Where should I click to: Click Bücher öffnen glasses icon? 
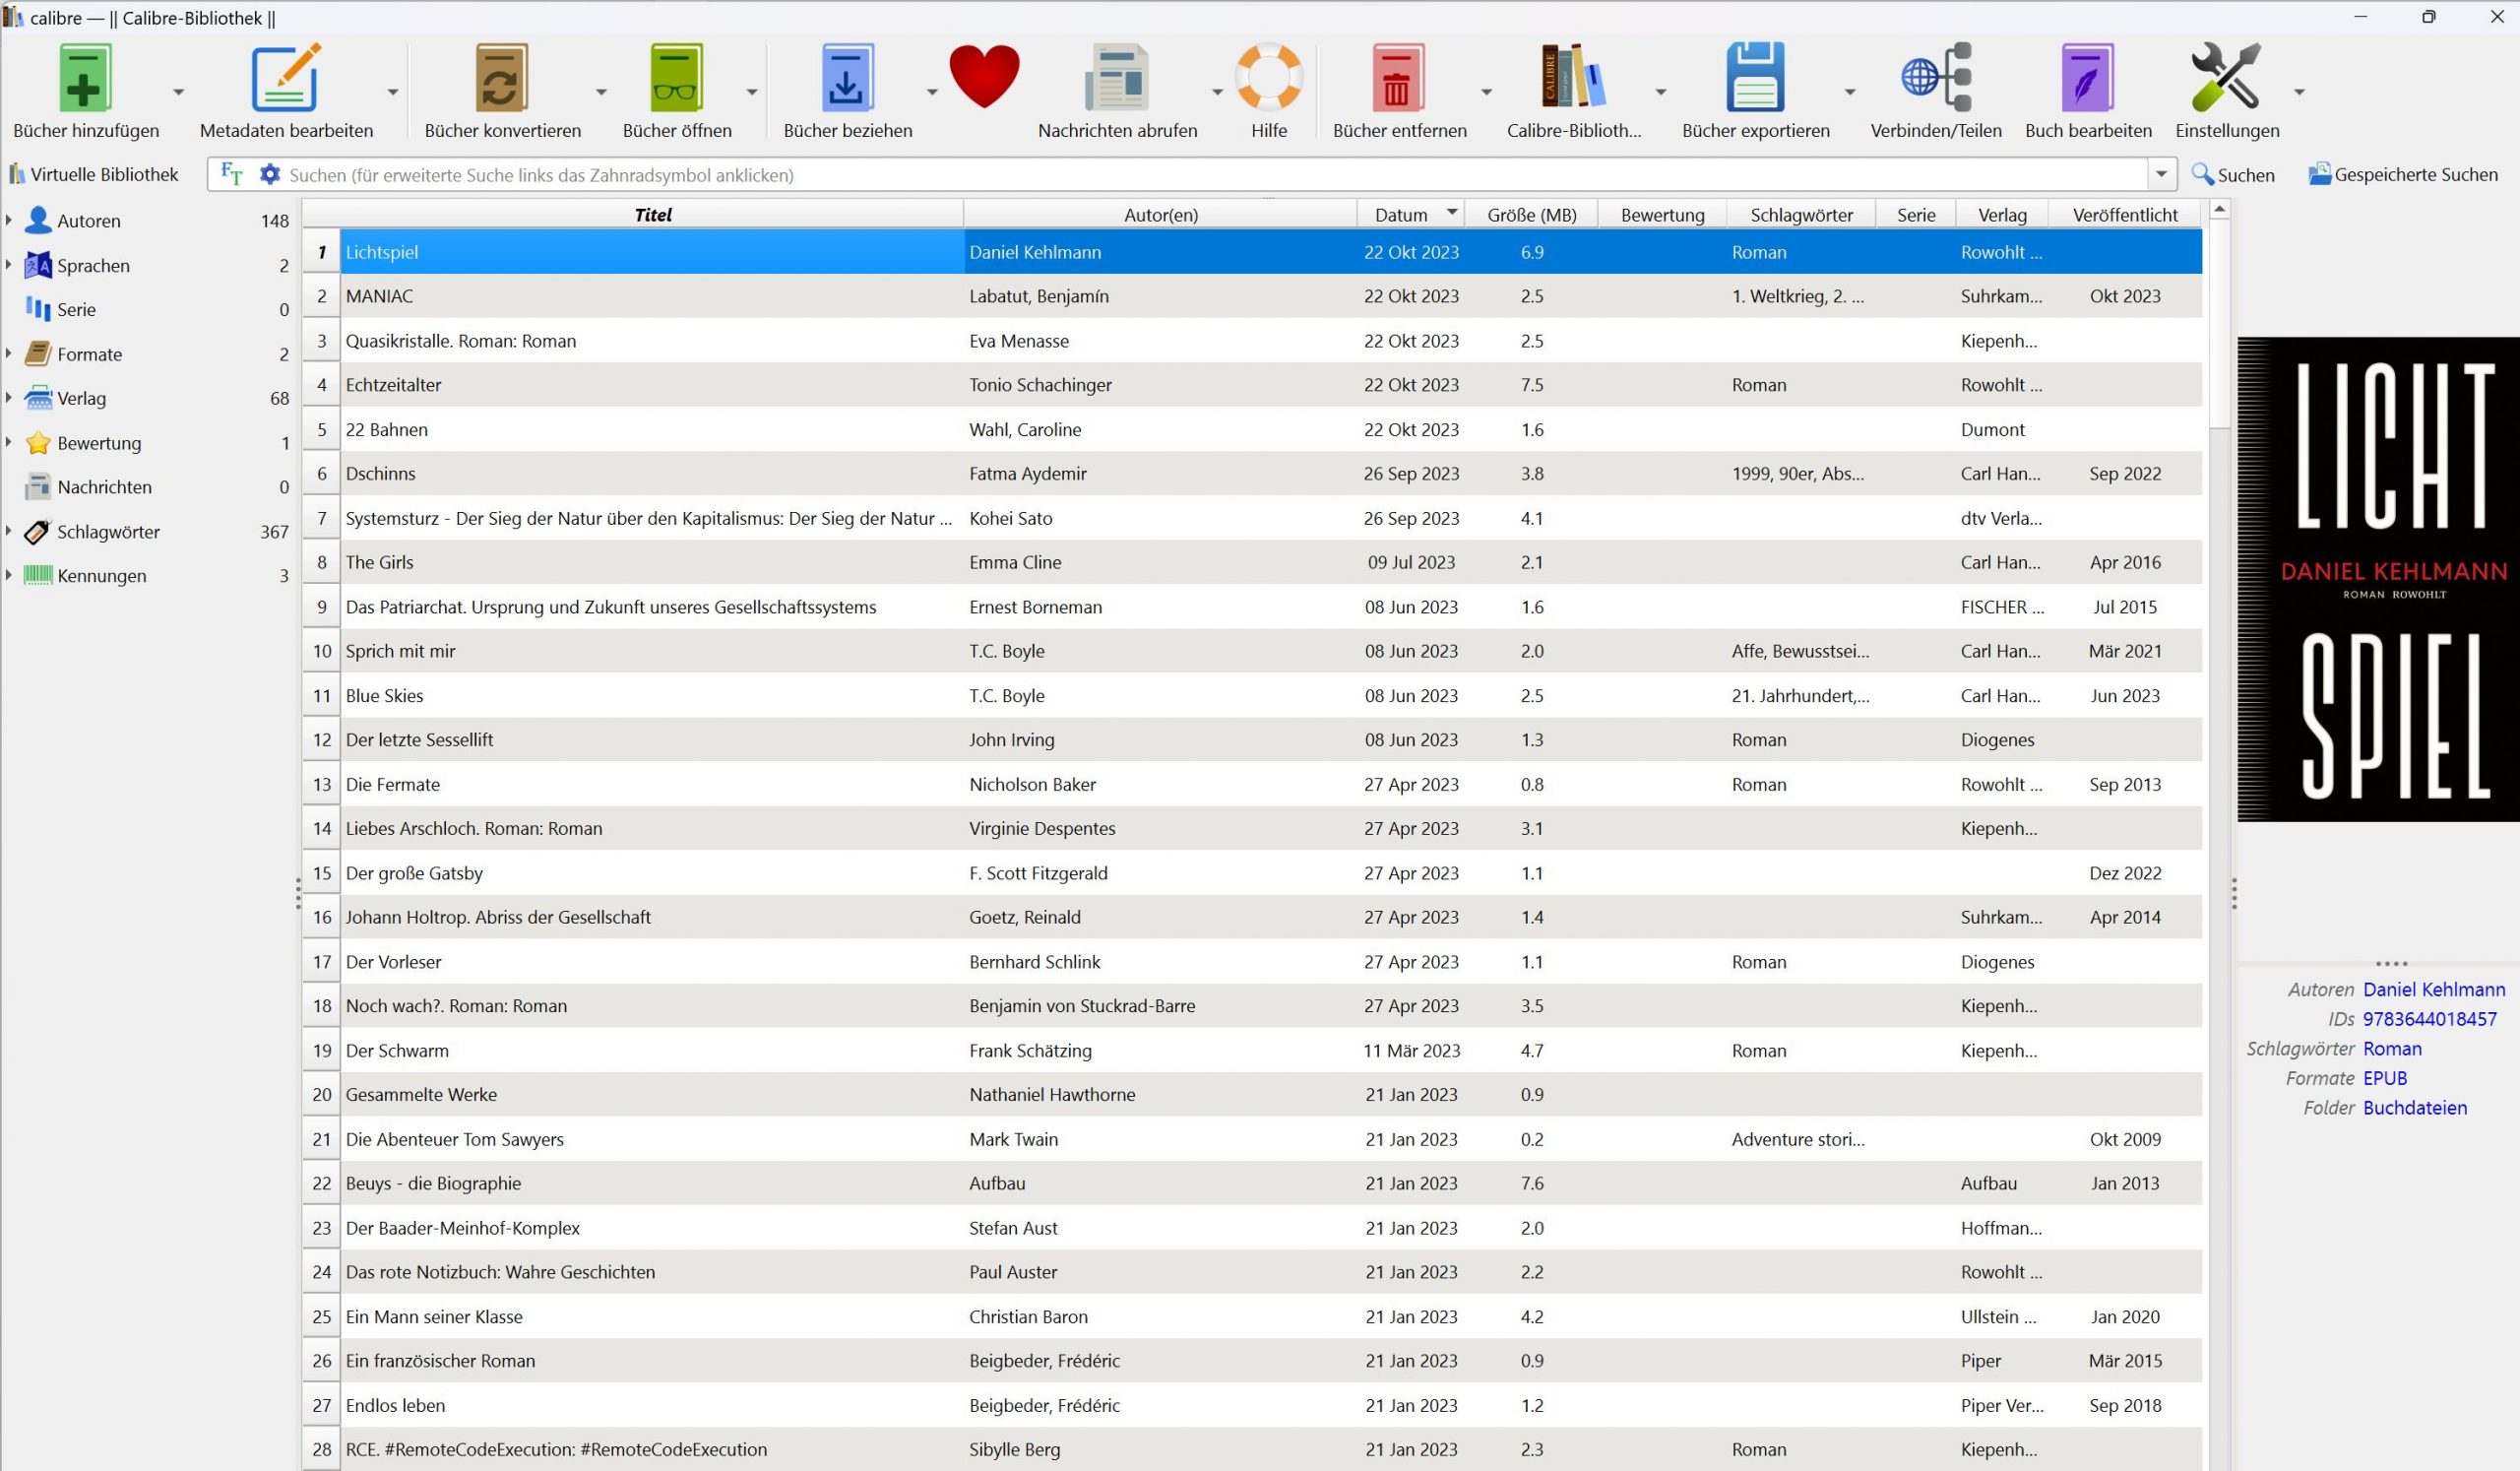click(676, 77)
